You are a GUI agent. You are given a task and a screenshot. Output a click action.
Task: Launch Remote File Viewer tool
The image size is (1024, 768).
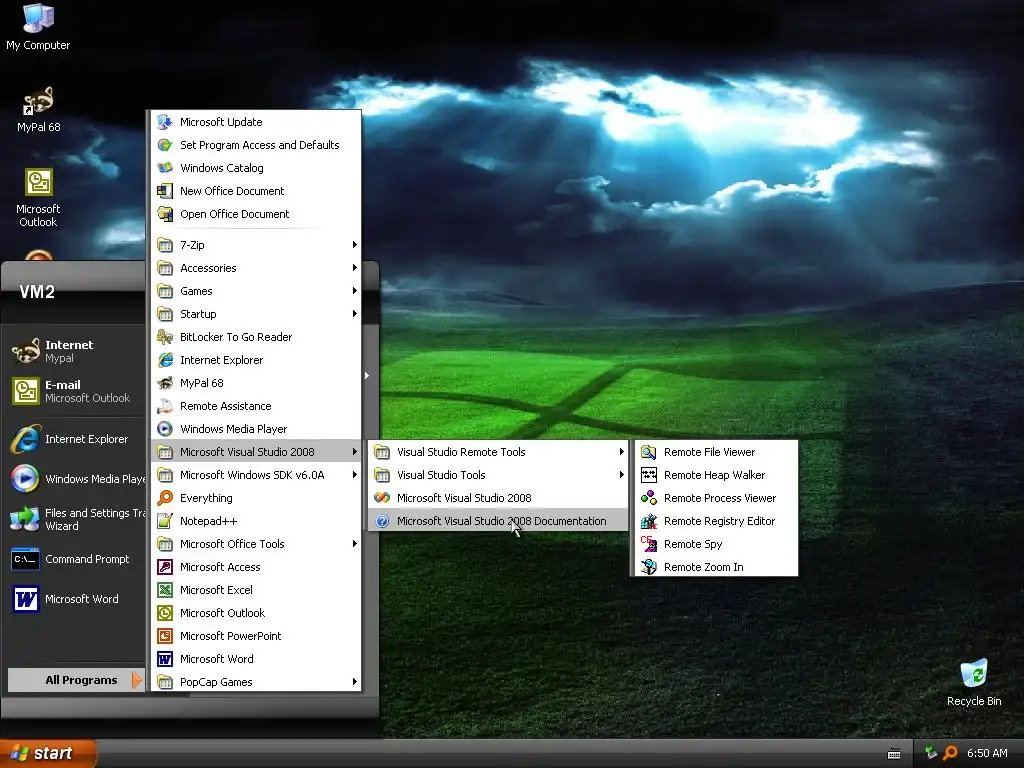click(714, 452)
